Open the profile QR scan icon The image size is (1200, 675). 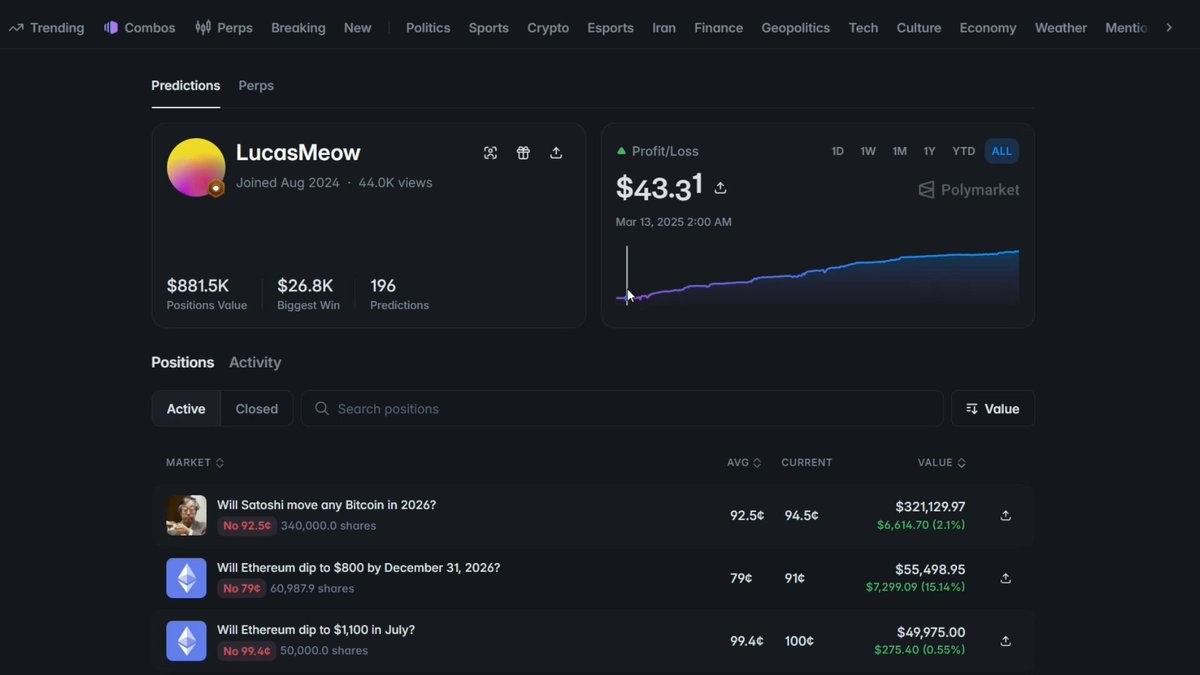[490, 153]
